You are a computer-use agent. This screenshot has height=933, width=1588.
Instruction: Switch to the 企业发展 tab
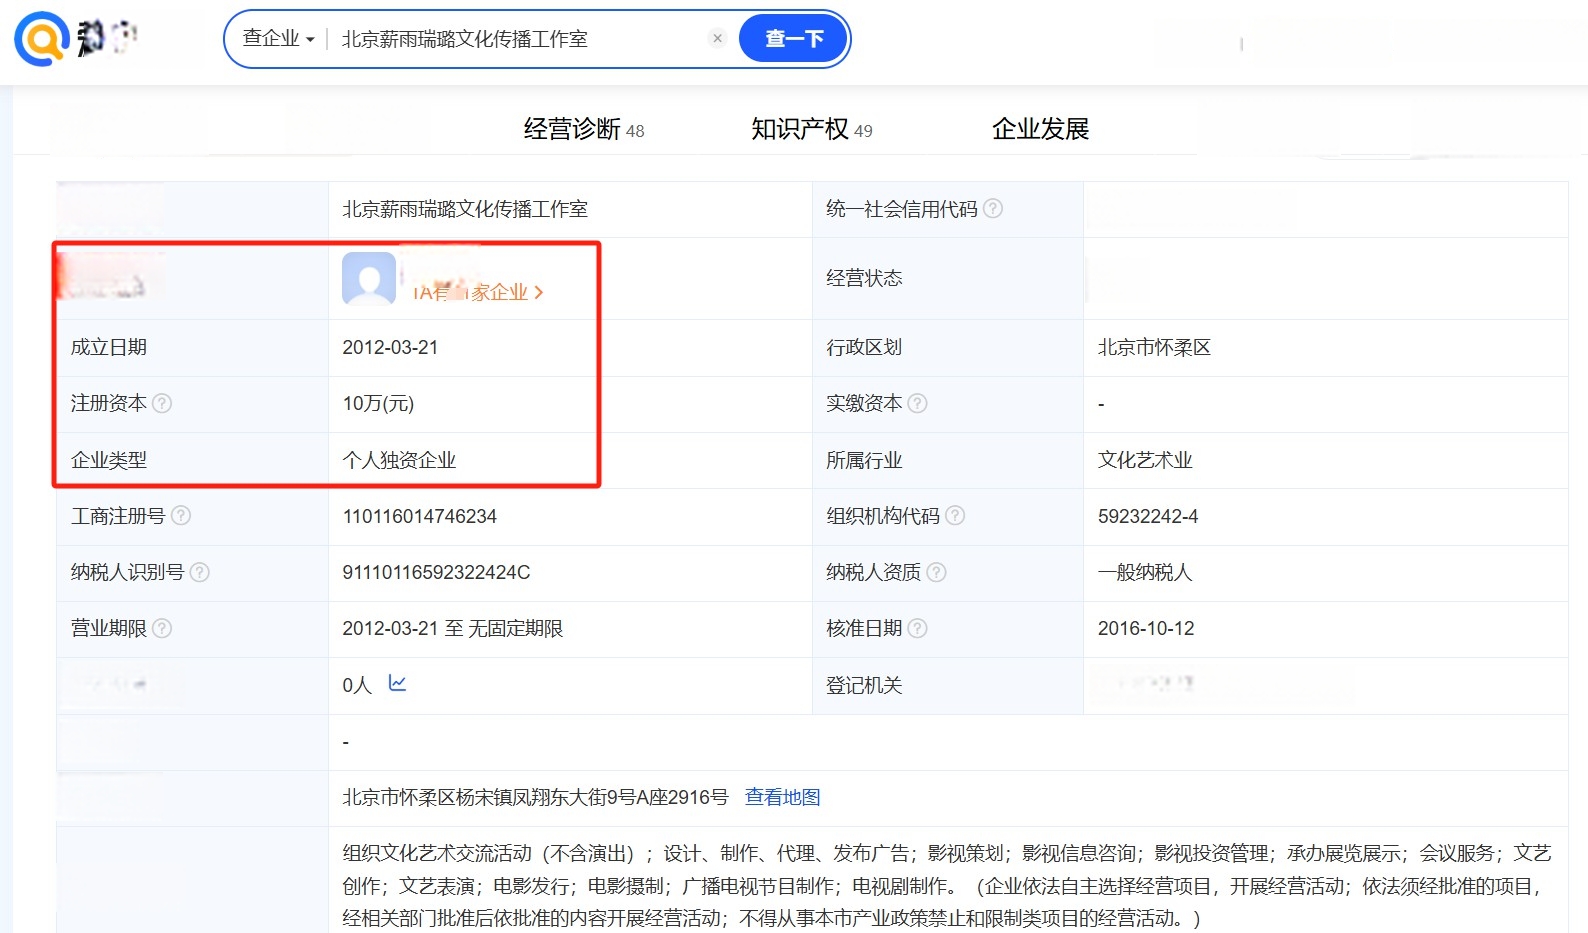(x=1040, y=129)
